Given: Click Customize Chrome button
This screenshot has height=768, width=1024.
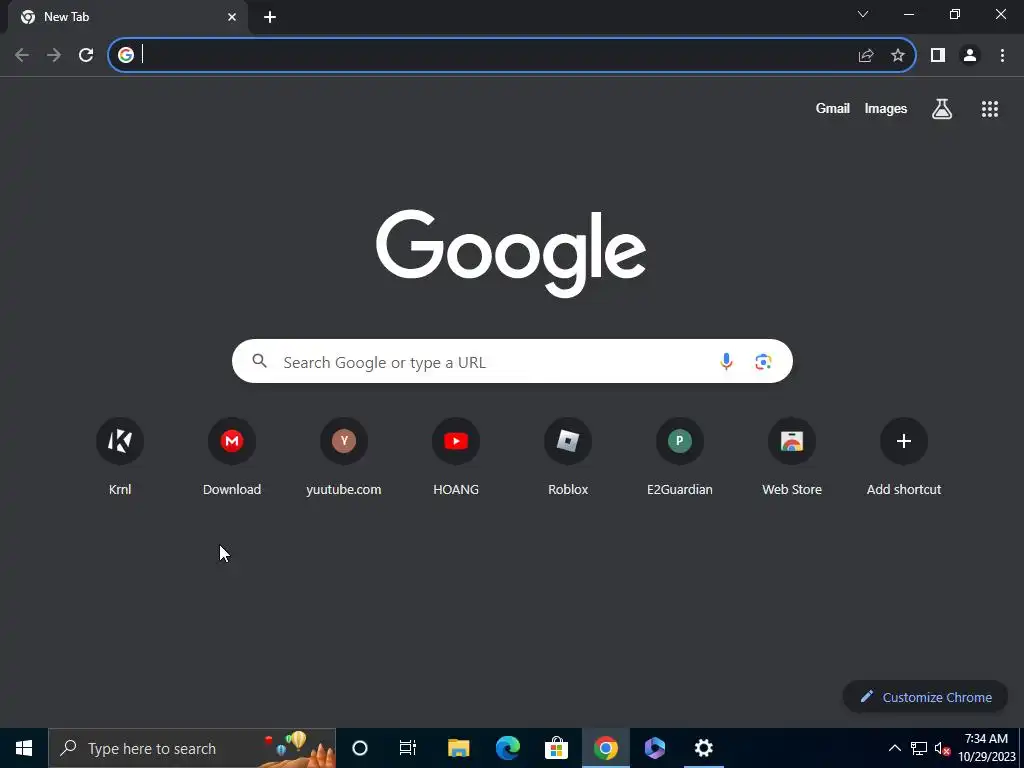Looking at the screenshot, I should click(925, 697).
